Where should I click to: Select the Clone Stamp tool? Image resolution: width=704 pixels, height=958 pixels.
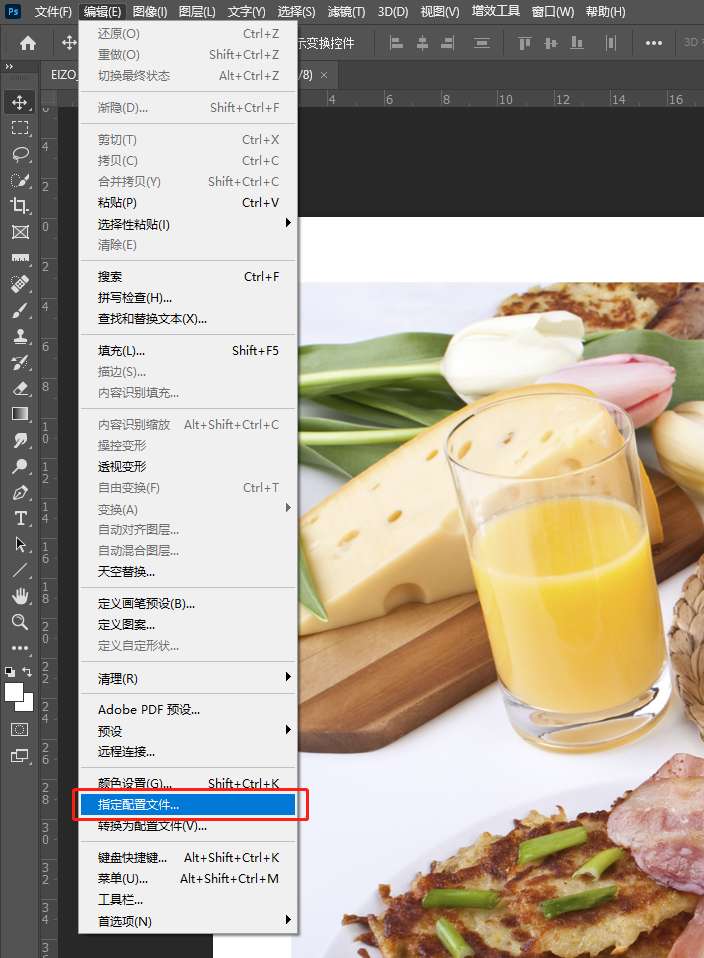(x=20, y=336)
